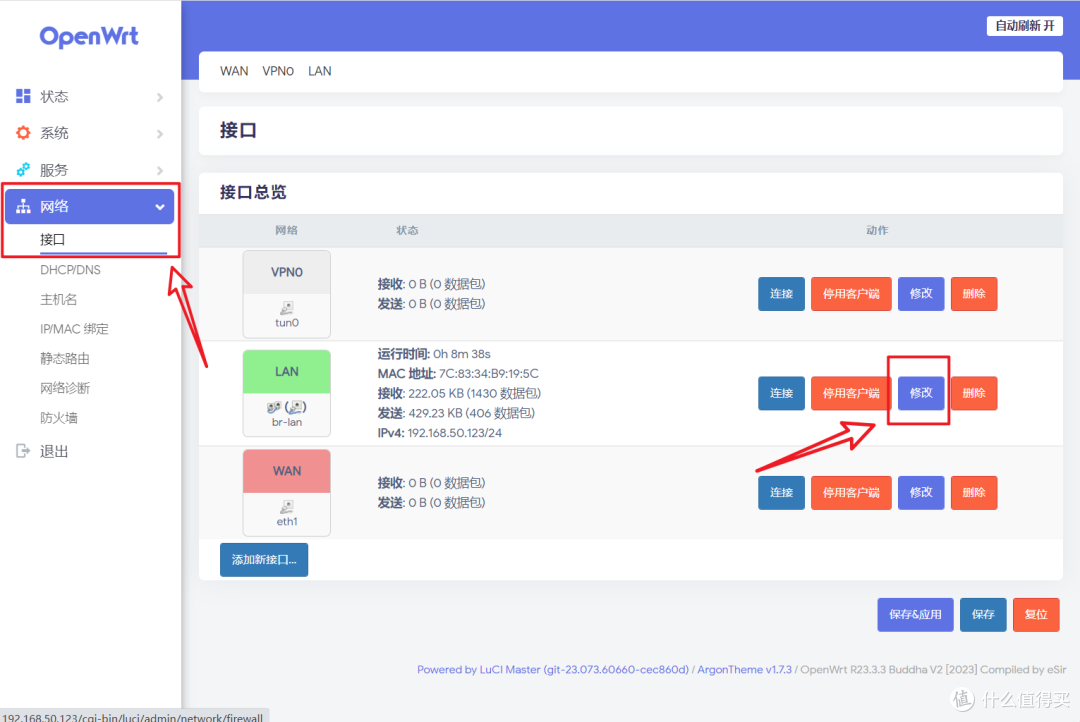Collapse the 网络 sidebar section
Viewport: 1080px width, 722px height.
point(159,205)
